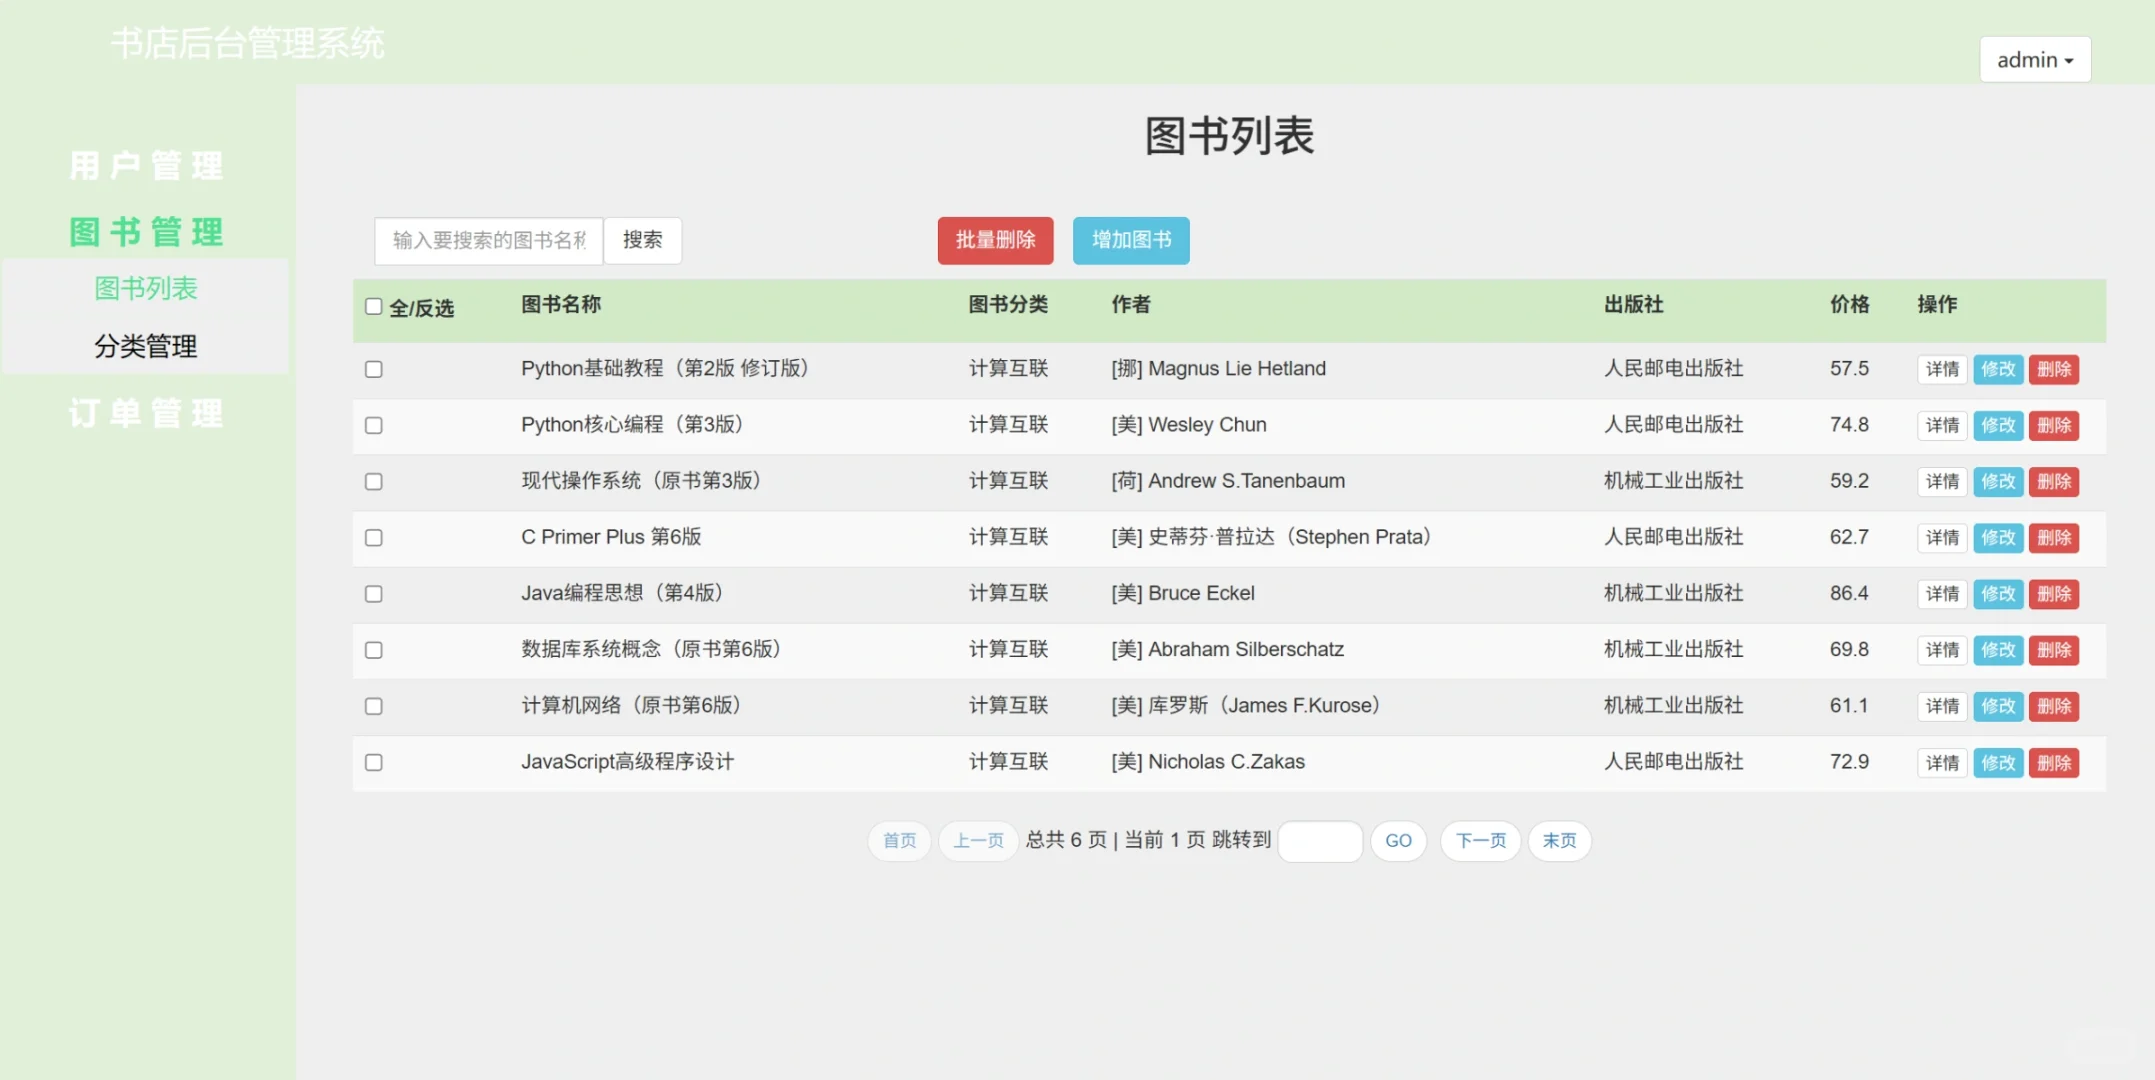The image size is (2155, 1080).
Task: Go to the last page via 末页
Action: 1559,841
